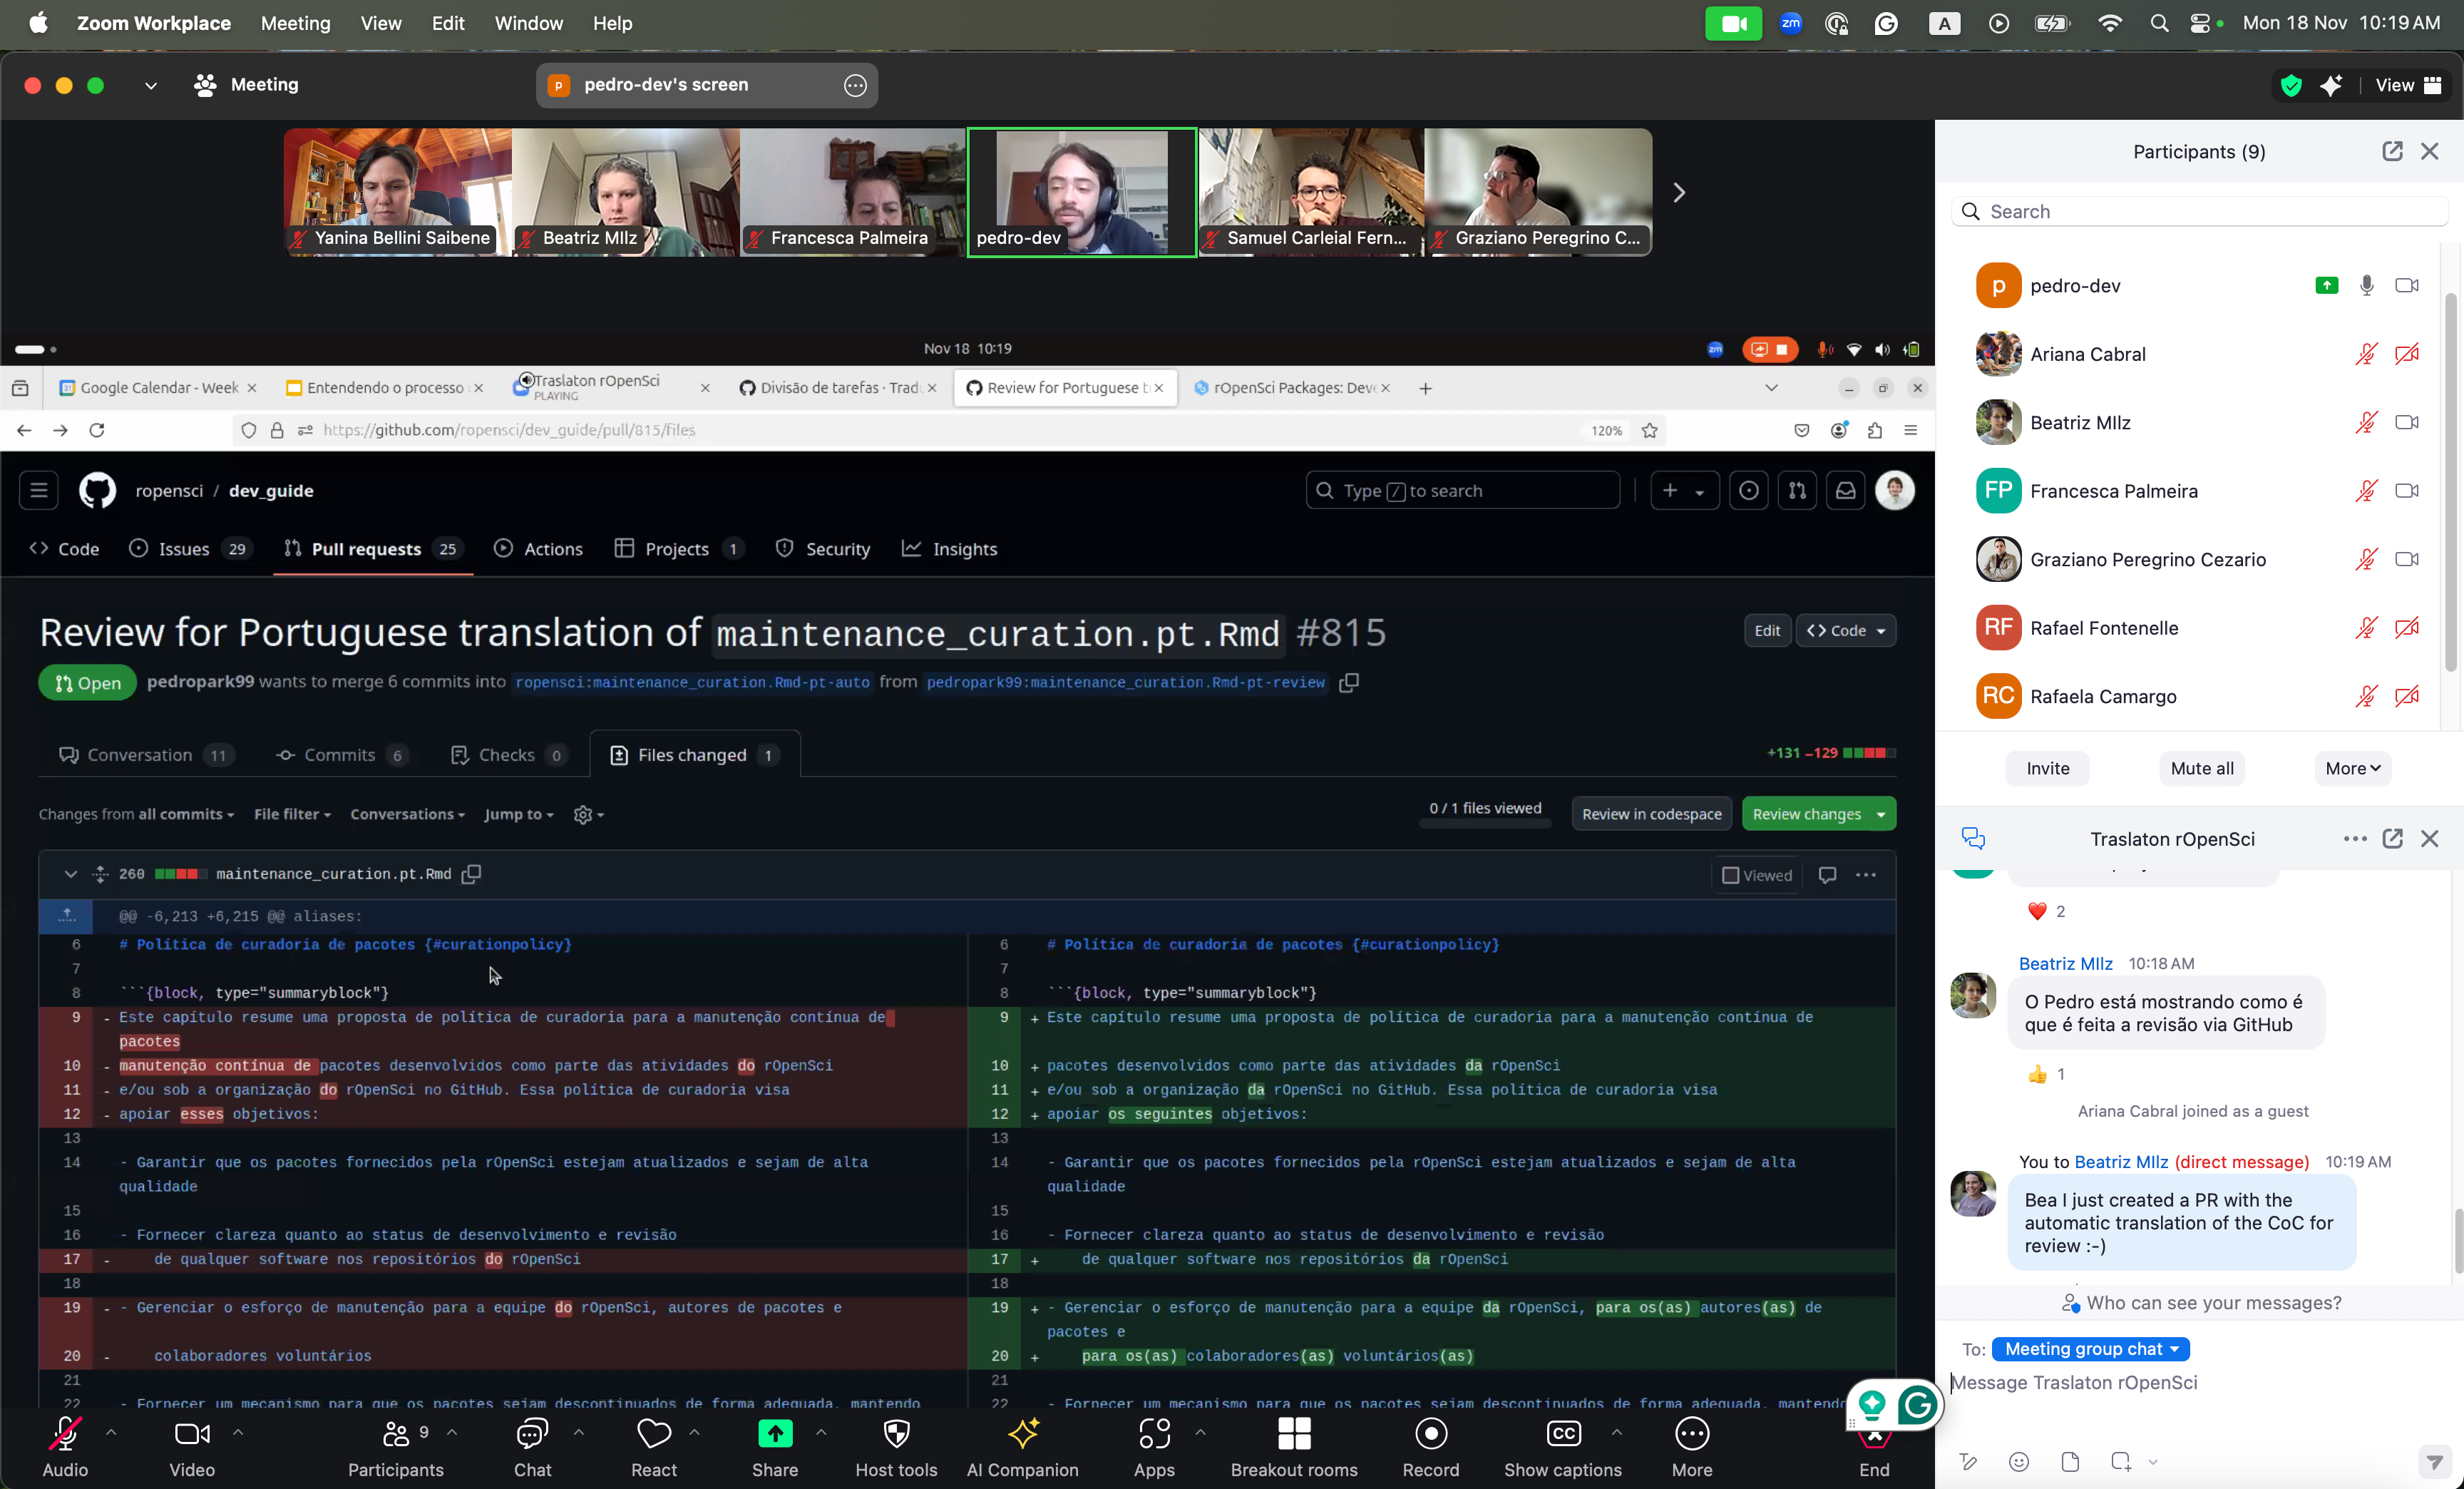2464x1489 pixels.
Task: Click the Beatriz Mllz direct message link
Action: [2121, 1161]
